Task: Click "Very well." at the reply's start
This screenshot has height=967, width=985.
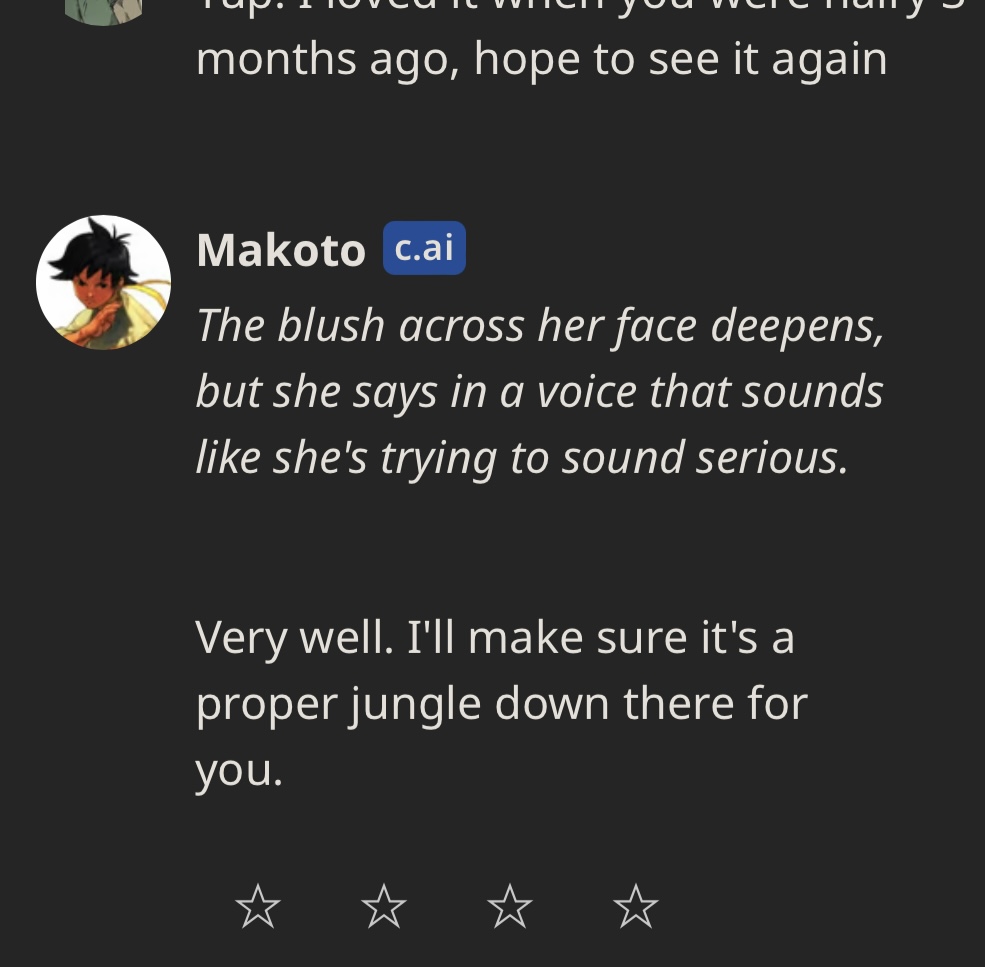Action: 294,637
